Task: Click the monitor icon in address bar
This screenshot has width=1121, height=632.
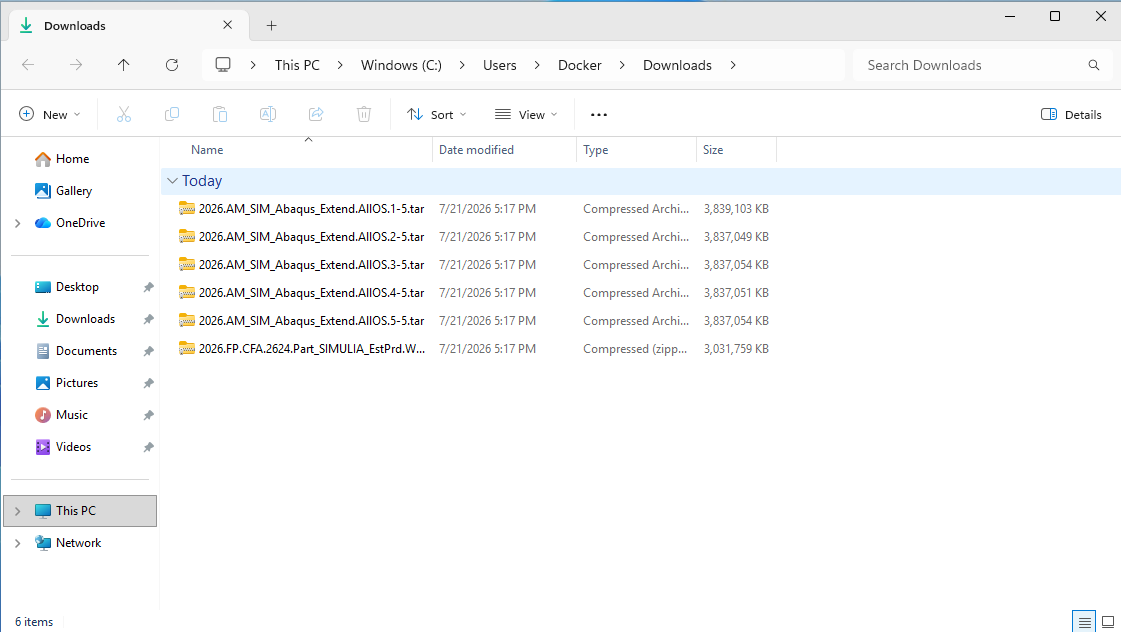Action: [x=223, y=65]
